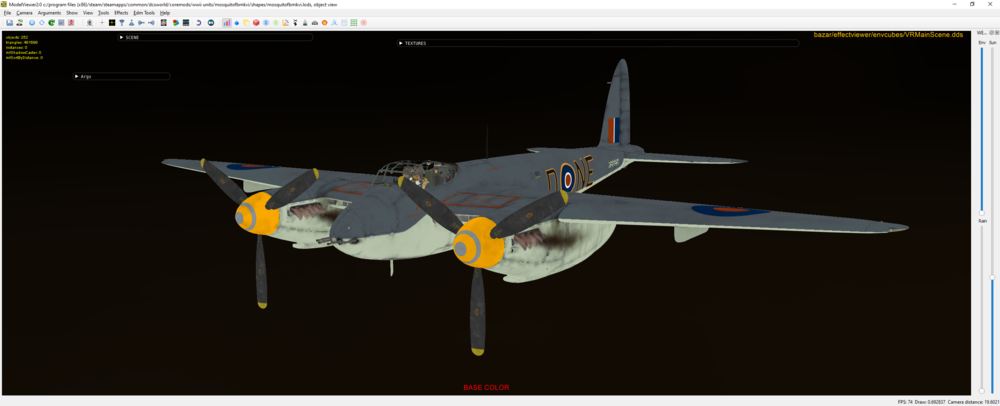Click the purple curved arrow icon
The width and height of the screenshot is (1000, 406).
199,22
